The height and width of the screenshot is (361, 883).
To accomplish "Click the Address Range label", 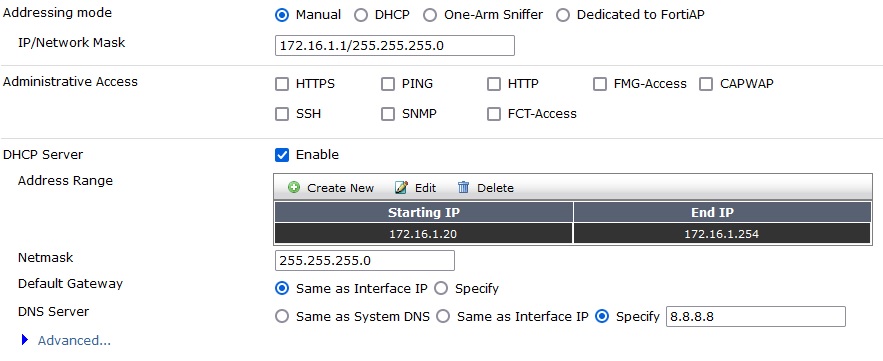I will pyautogui.click(x=65, y=181).
